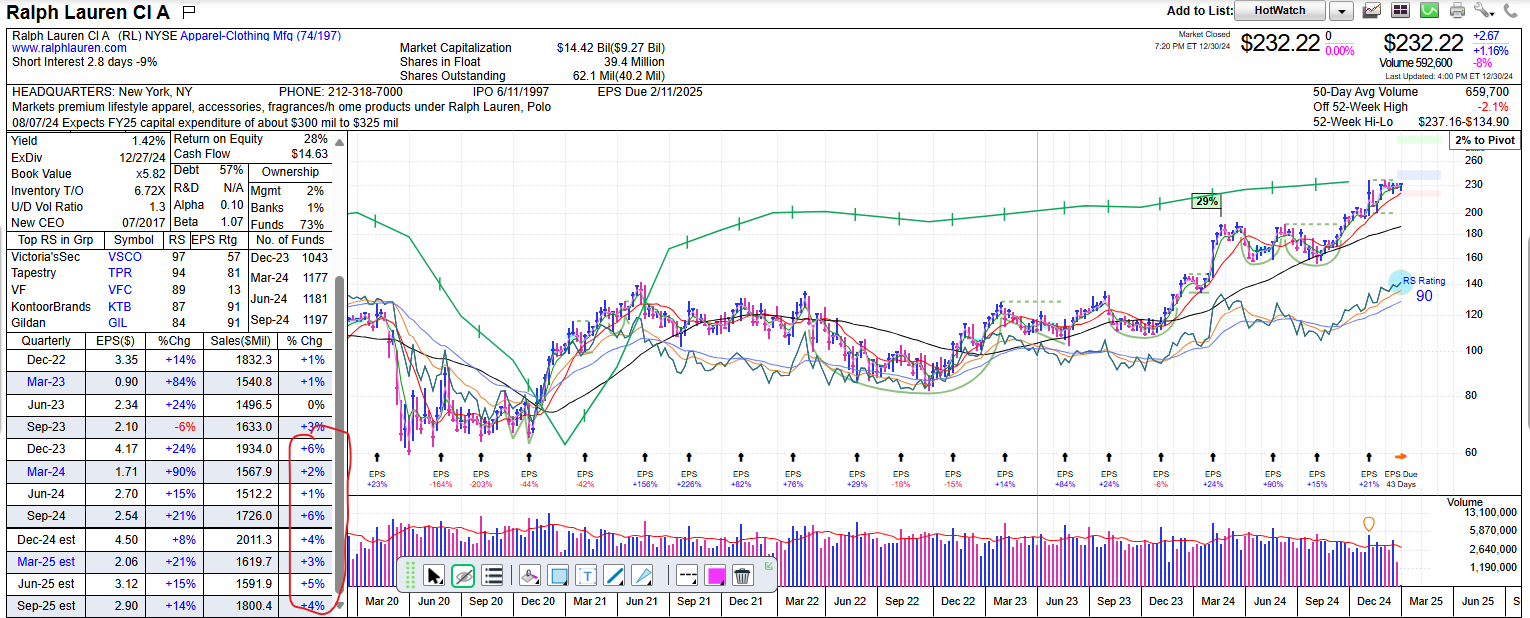This screenshot has width=1530, height=618.
Task: Visit the www.ralphlauren.com link
Action: point(69,48)
